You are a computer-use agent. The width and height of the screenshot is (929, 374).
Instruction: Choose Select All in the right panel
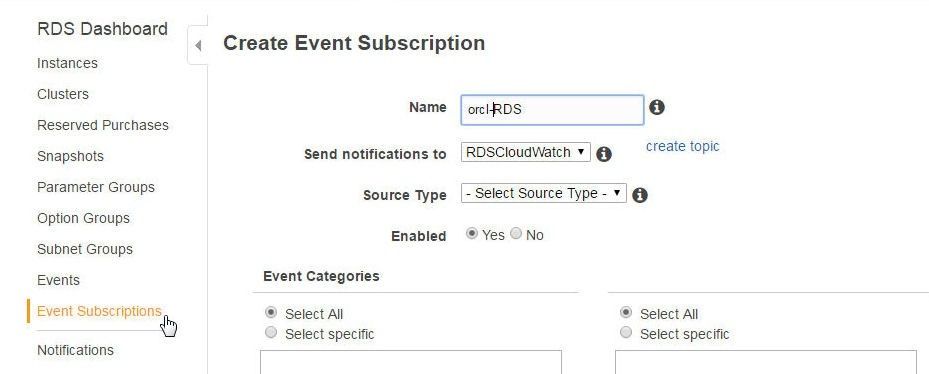[x=626, y=312]
